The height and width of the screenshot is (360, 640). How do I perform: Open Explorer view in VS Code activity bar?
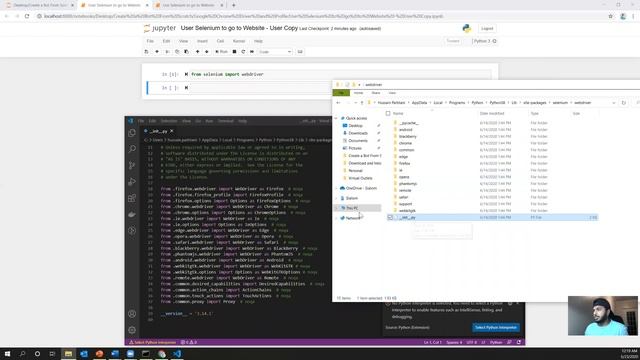click(132, 133)
